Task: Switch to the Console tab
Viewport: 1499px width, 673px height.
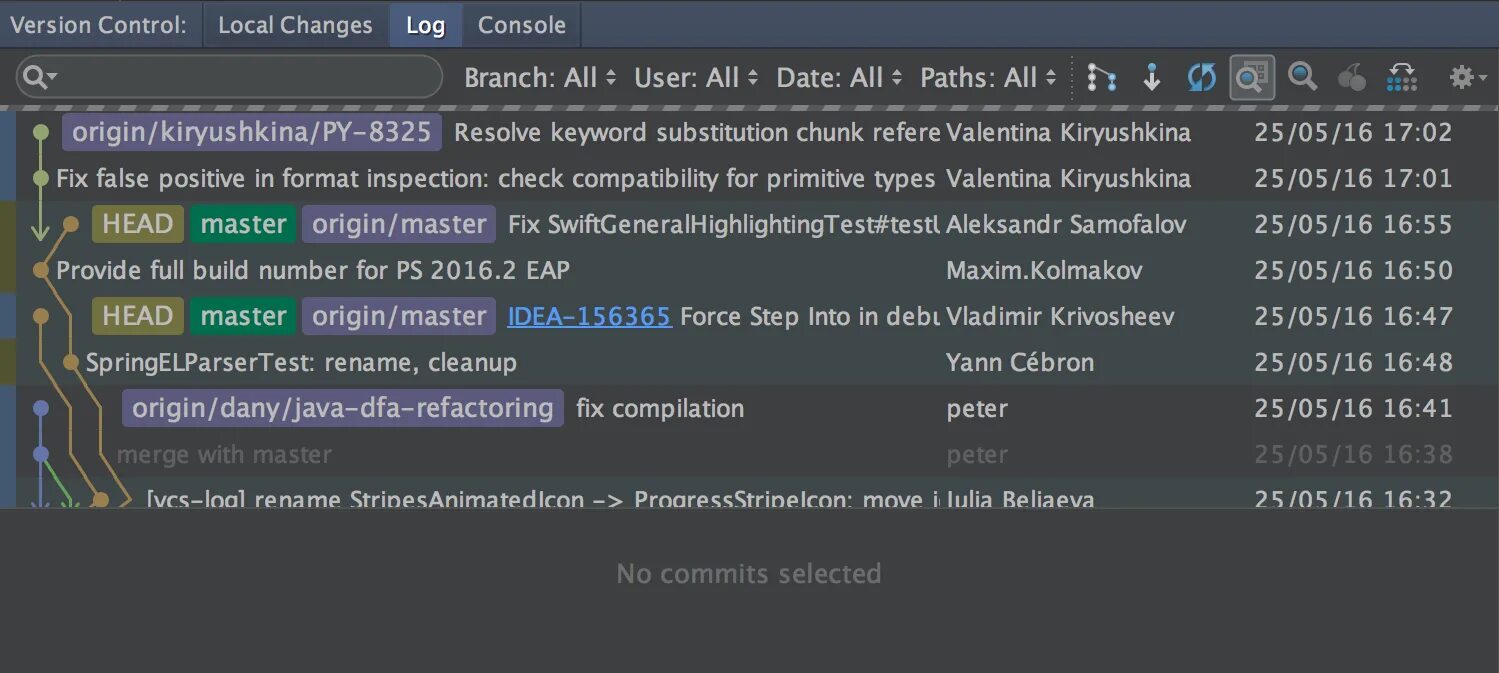Action: (522, 25)
